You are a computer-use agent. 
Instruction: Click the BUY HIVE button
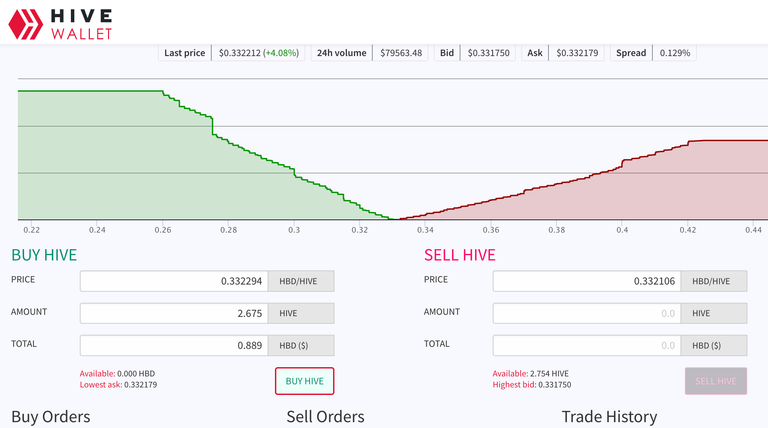point(305,381)
